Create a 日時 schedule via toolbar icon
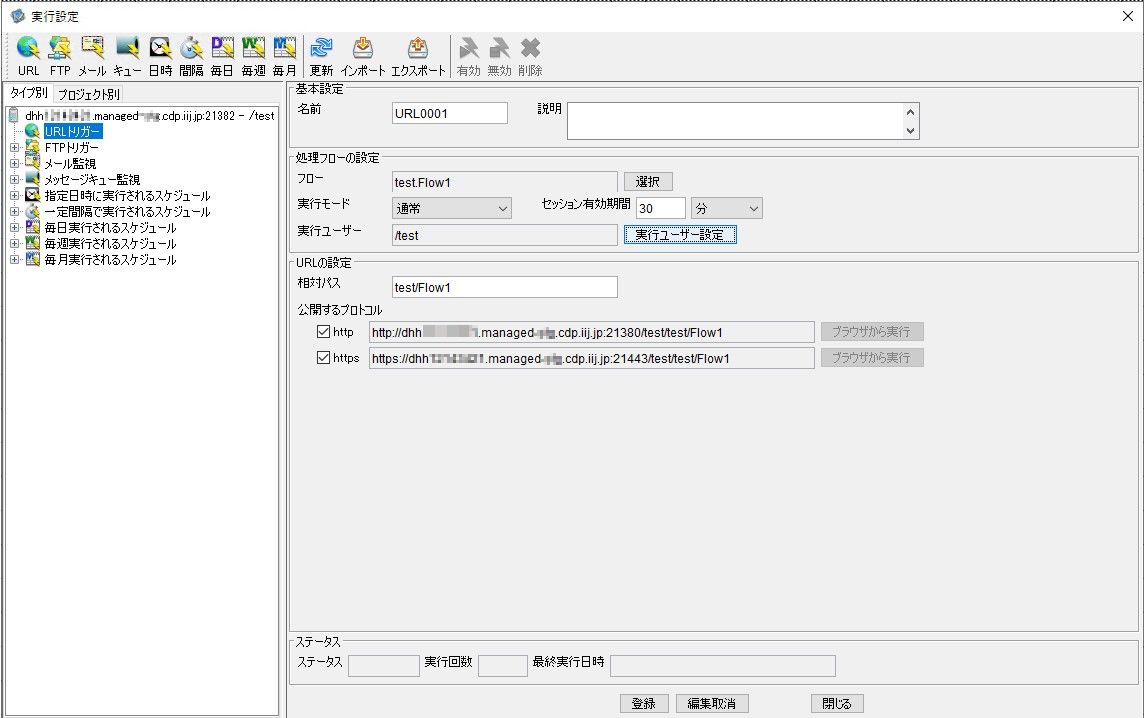Viewport: 1144px width, 718px height. [x=160, y=48]
